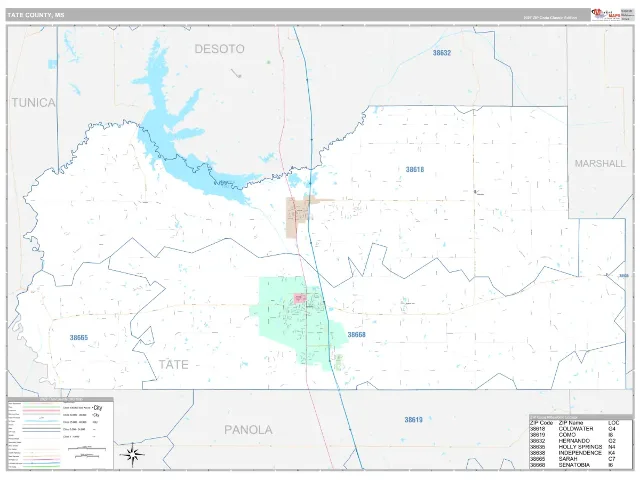
Task: Click the N4 location cell for Holly Springs
Action: click(x=611, y=447)
